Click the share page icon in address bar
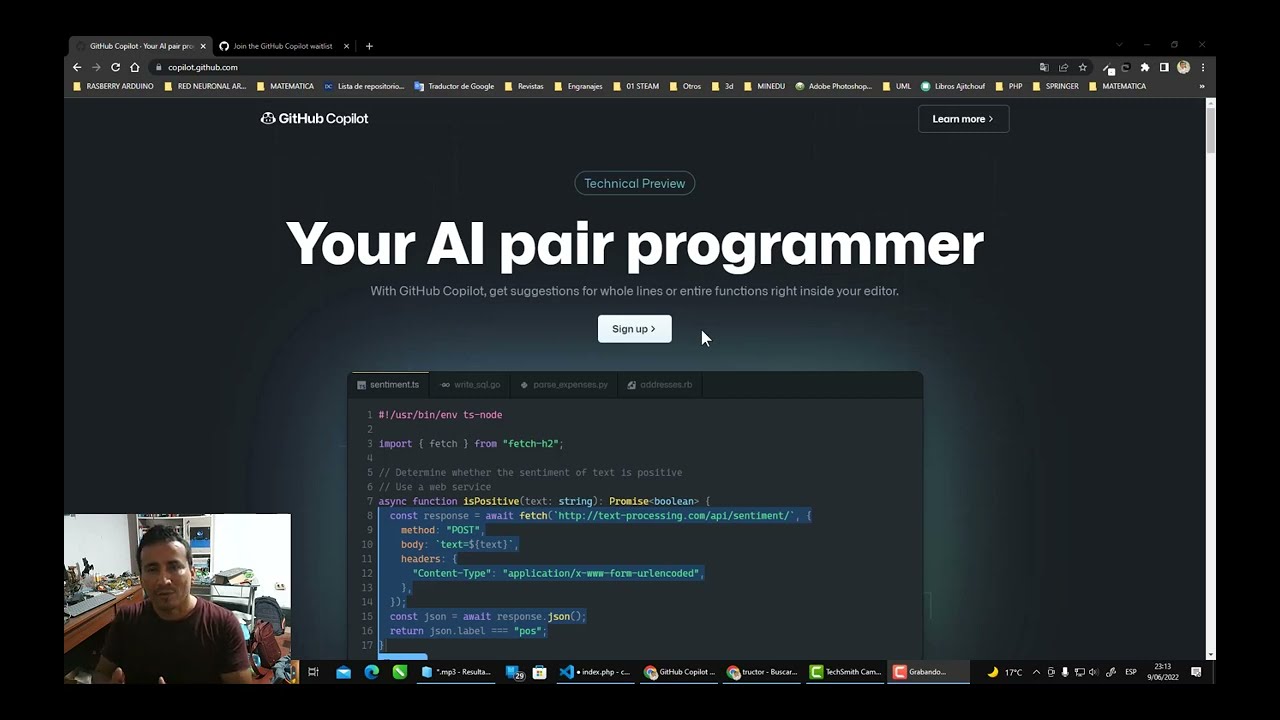 [1063, 67]
